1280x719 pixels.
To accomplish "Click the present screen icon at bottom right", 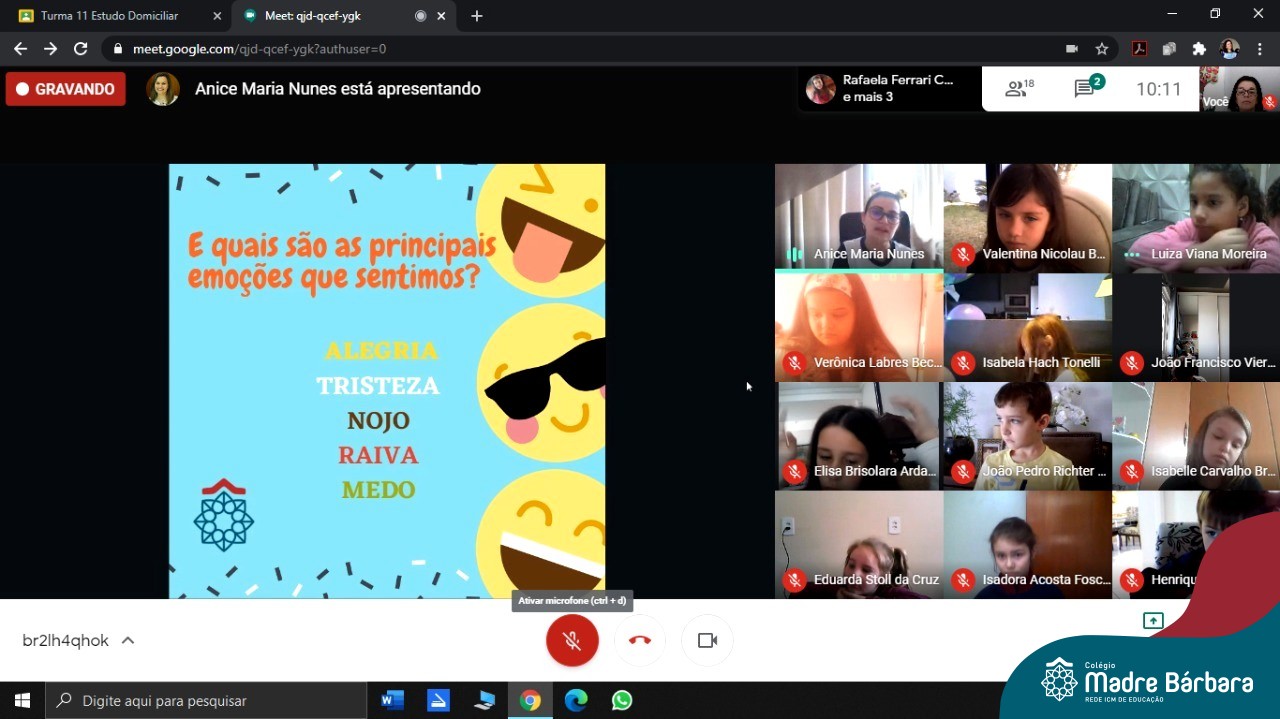I will [x=1153, y=621].
